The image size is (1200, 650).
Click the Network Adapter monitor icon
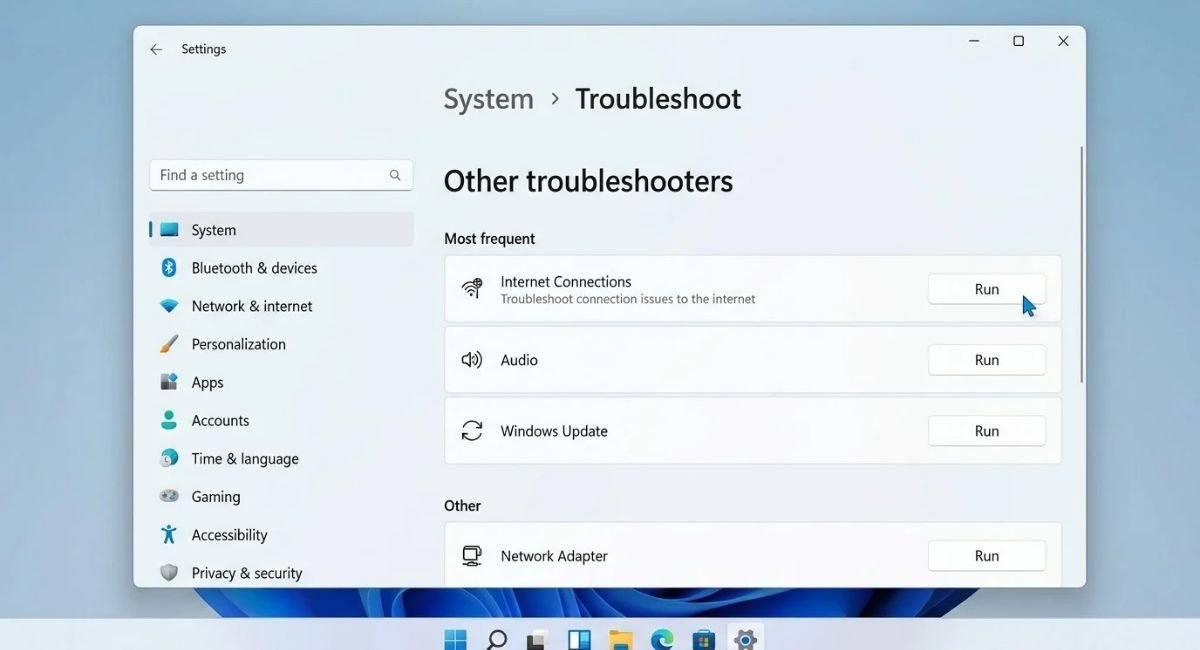(472, 556)
